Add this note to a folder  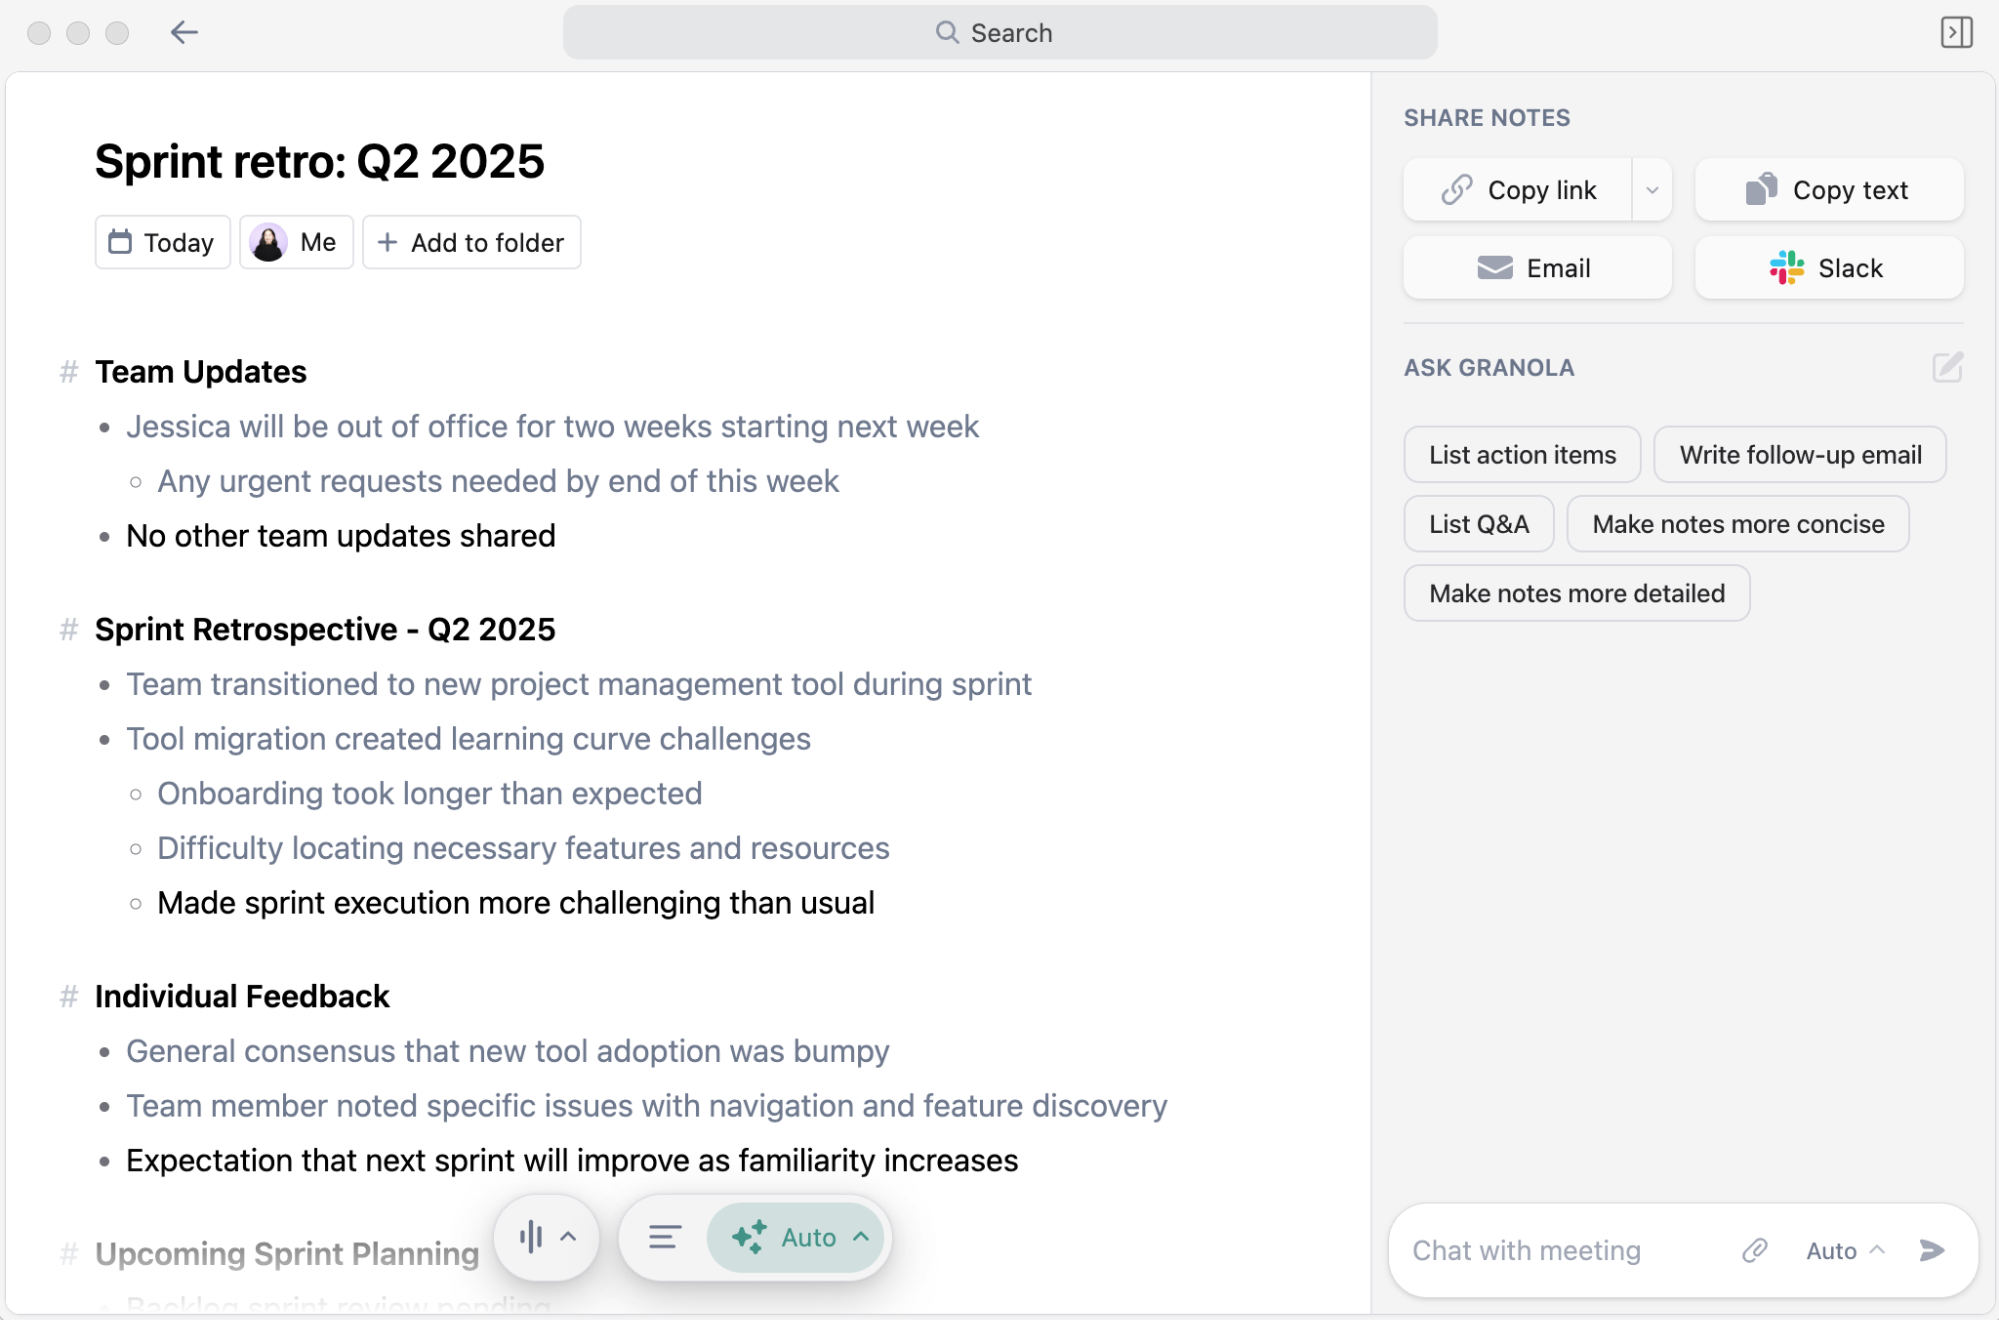click(x=471, y=241)
